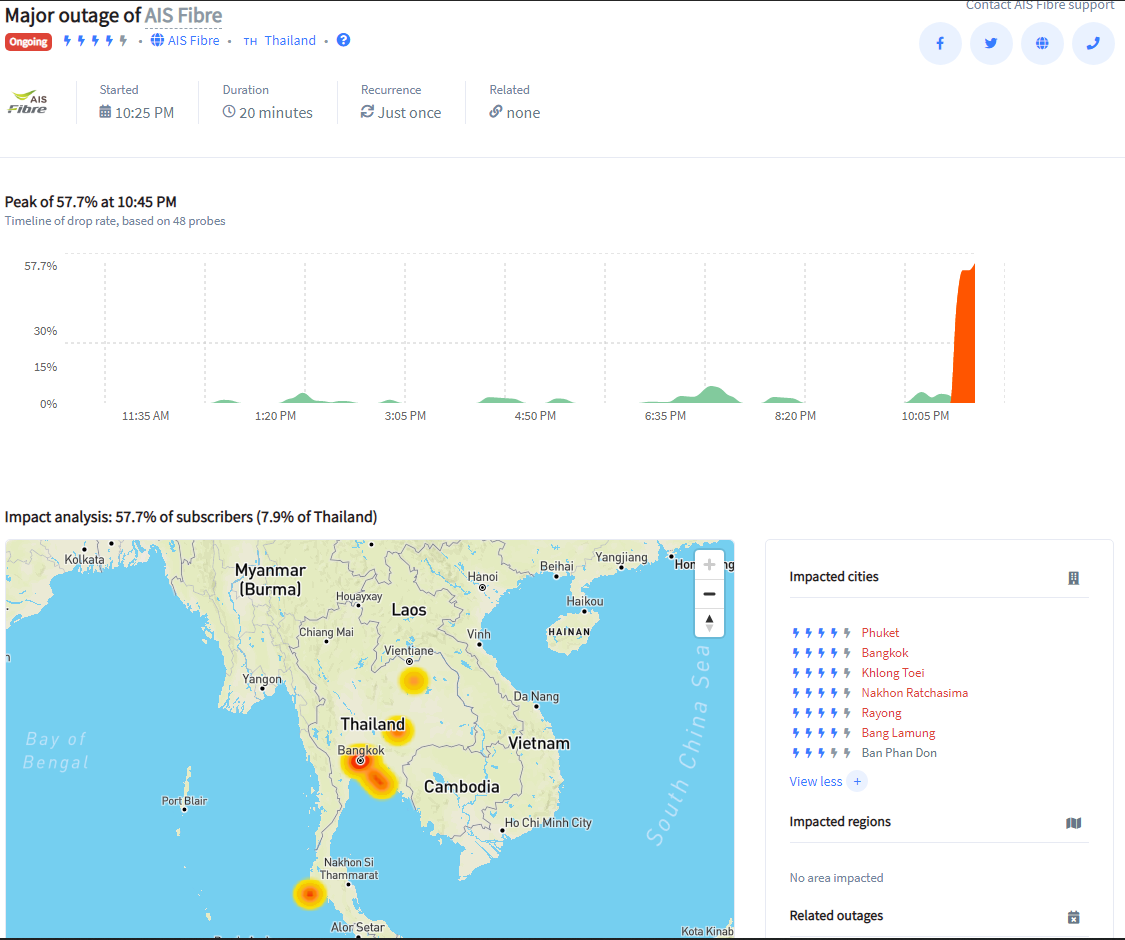Click the Impacted cities building icon

click(1073, 578)
